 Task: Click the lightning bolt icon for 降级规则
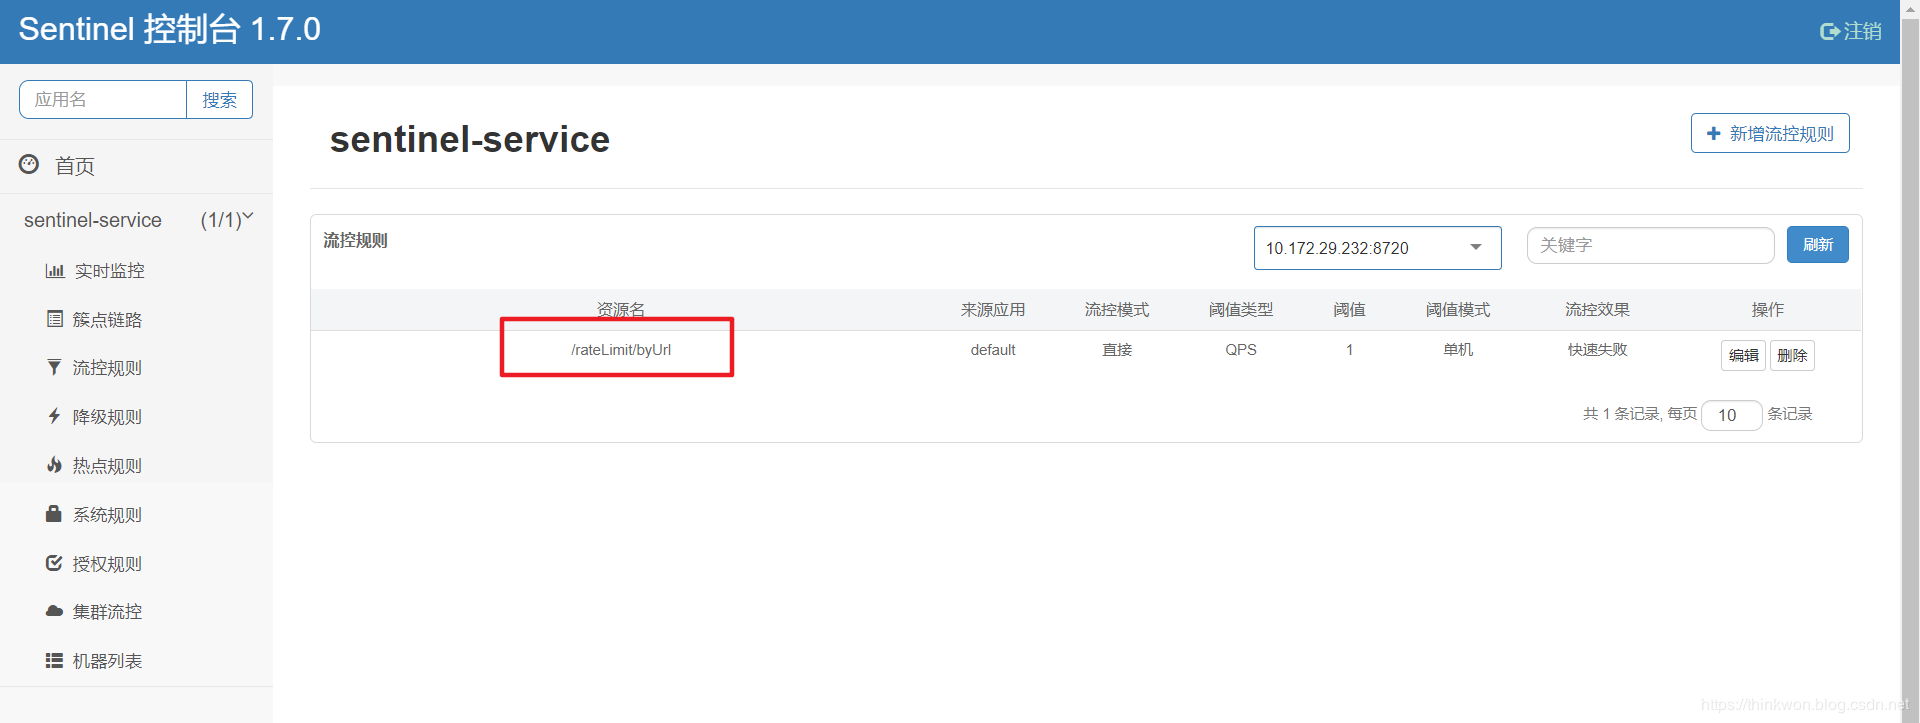pyautogui.click(x=55, y=416)
